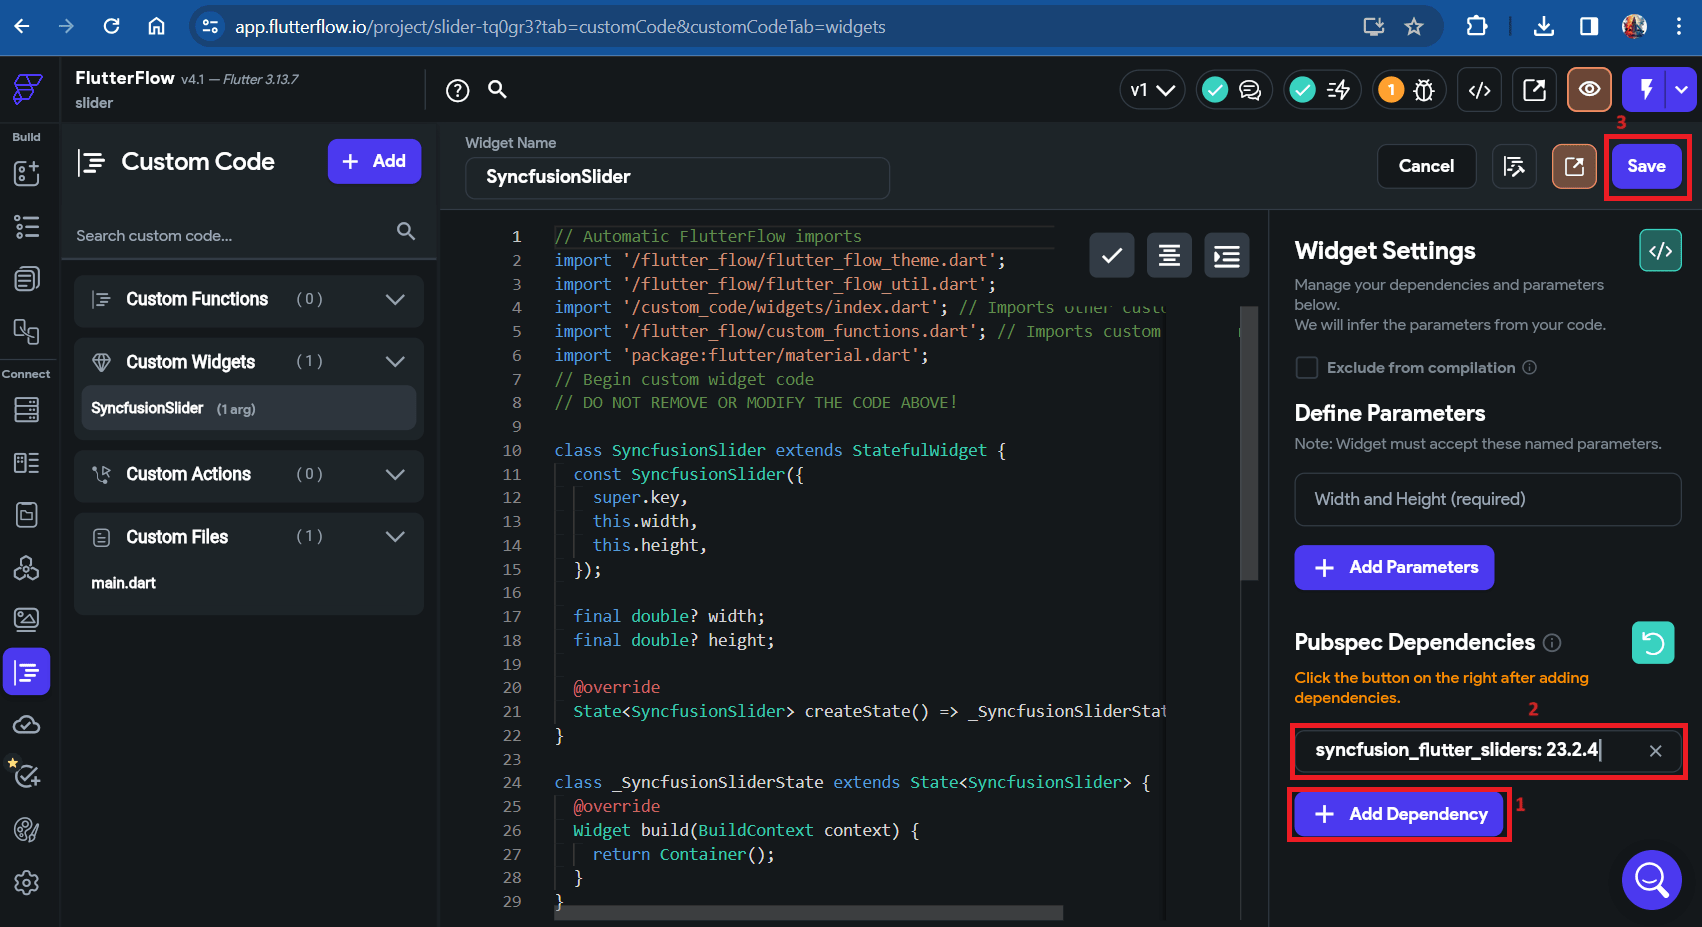Reload the page in the browser
Viewport: 1702px width, 927px height.
tap(111, 26)
